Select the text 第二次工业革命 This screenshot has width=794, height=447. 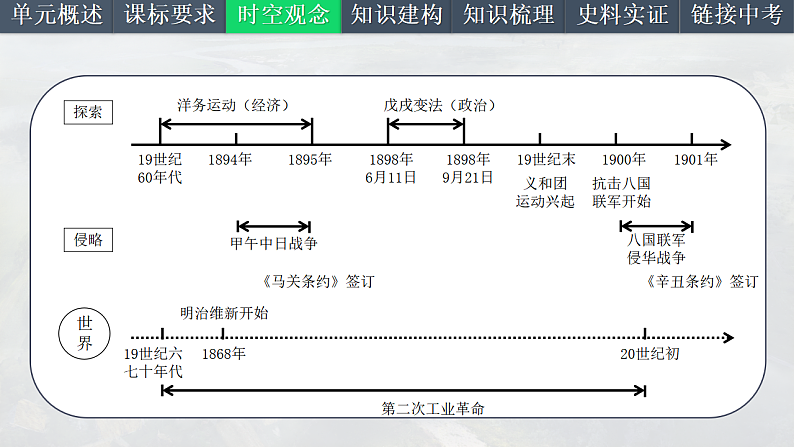433,409
